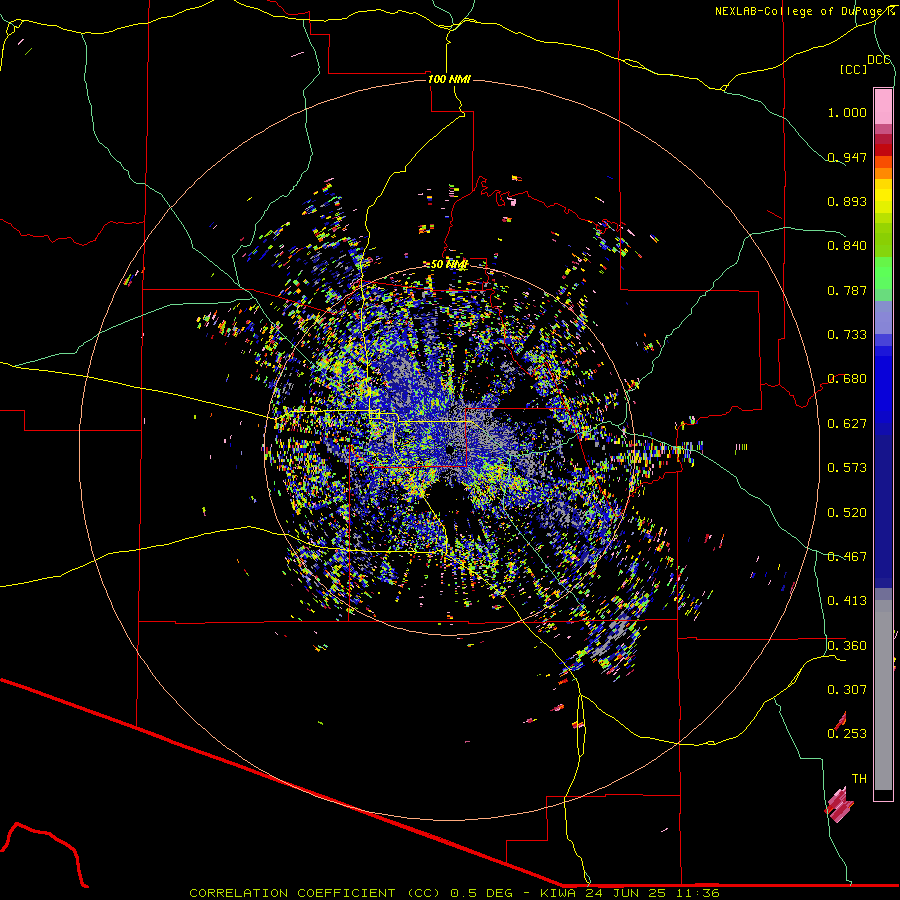900x900 pixels.
Task: Click the 0.520 legend value
Action: tap(847, 513)
